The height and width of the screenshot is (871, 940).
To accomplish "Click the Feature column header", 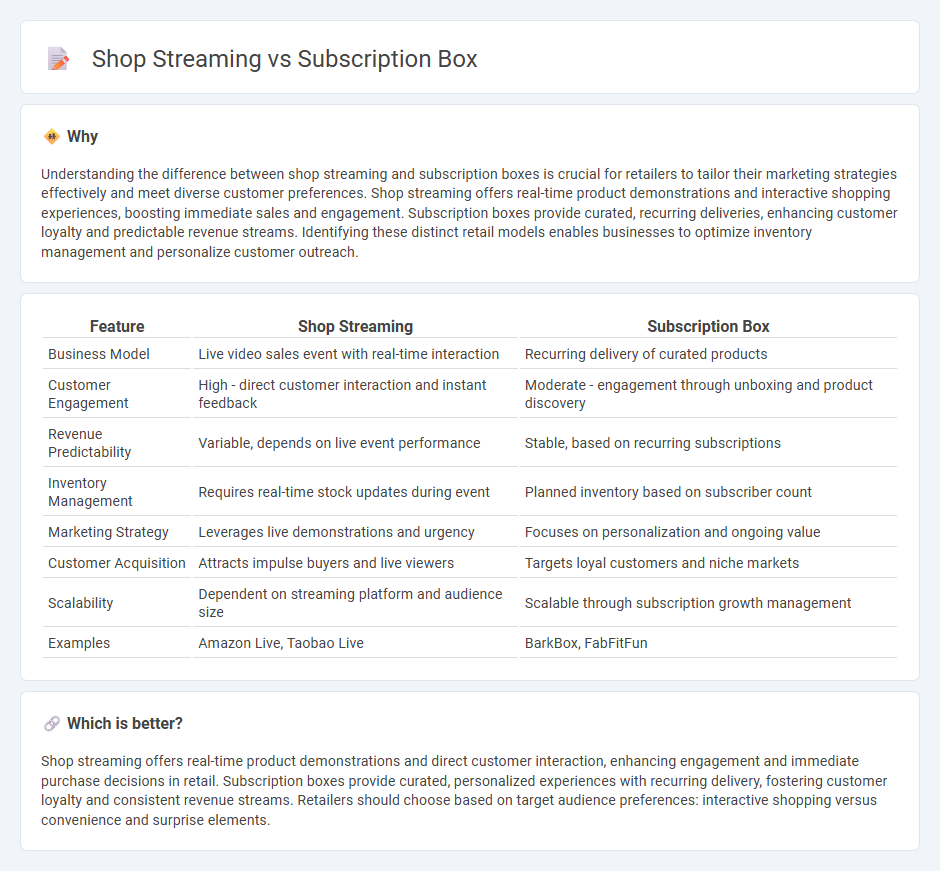I will (117, 326).
